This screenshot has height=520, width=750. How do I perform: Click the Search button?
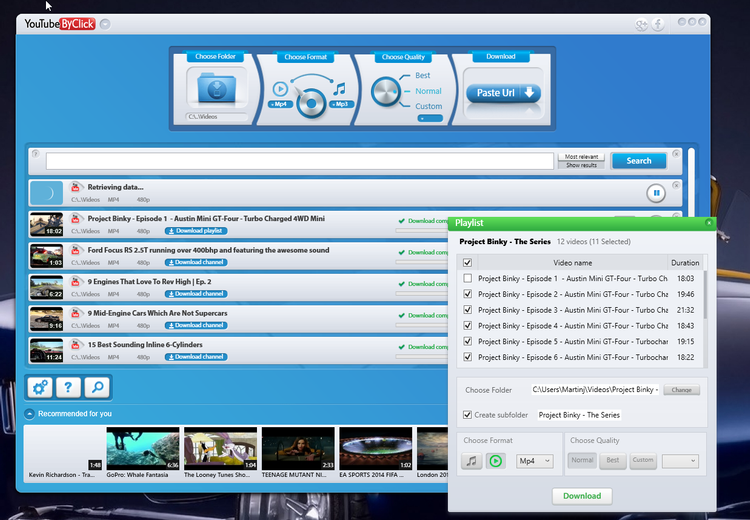point(639,161)
